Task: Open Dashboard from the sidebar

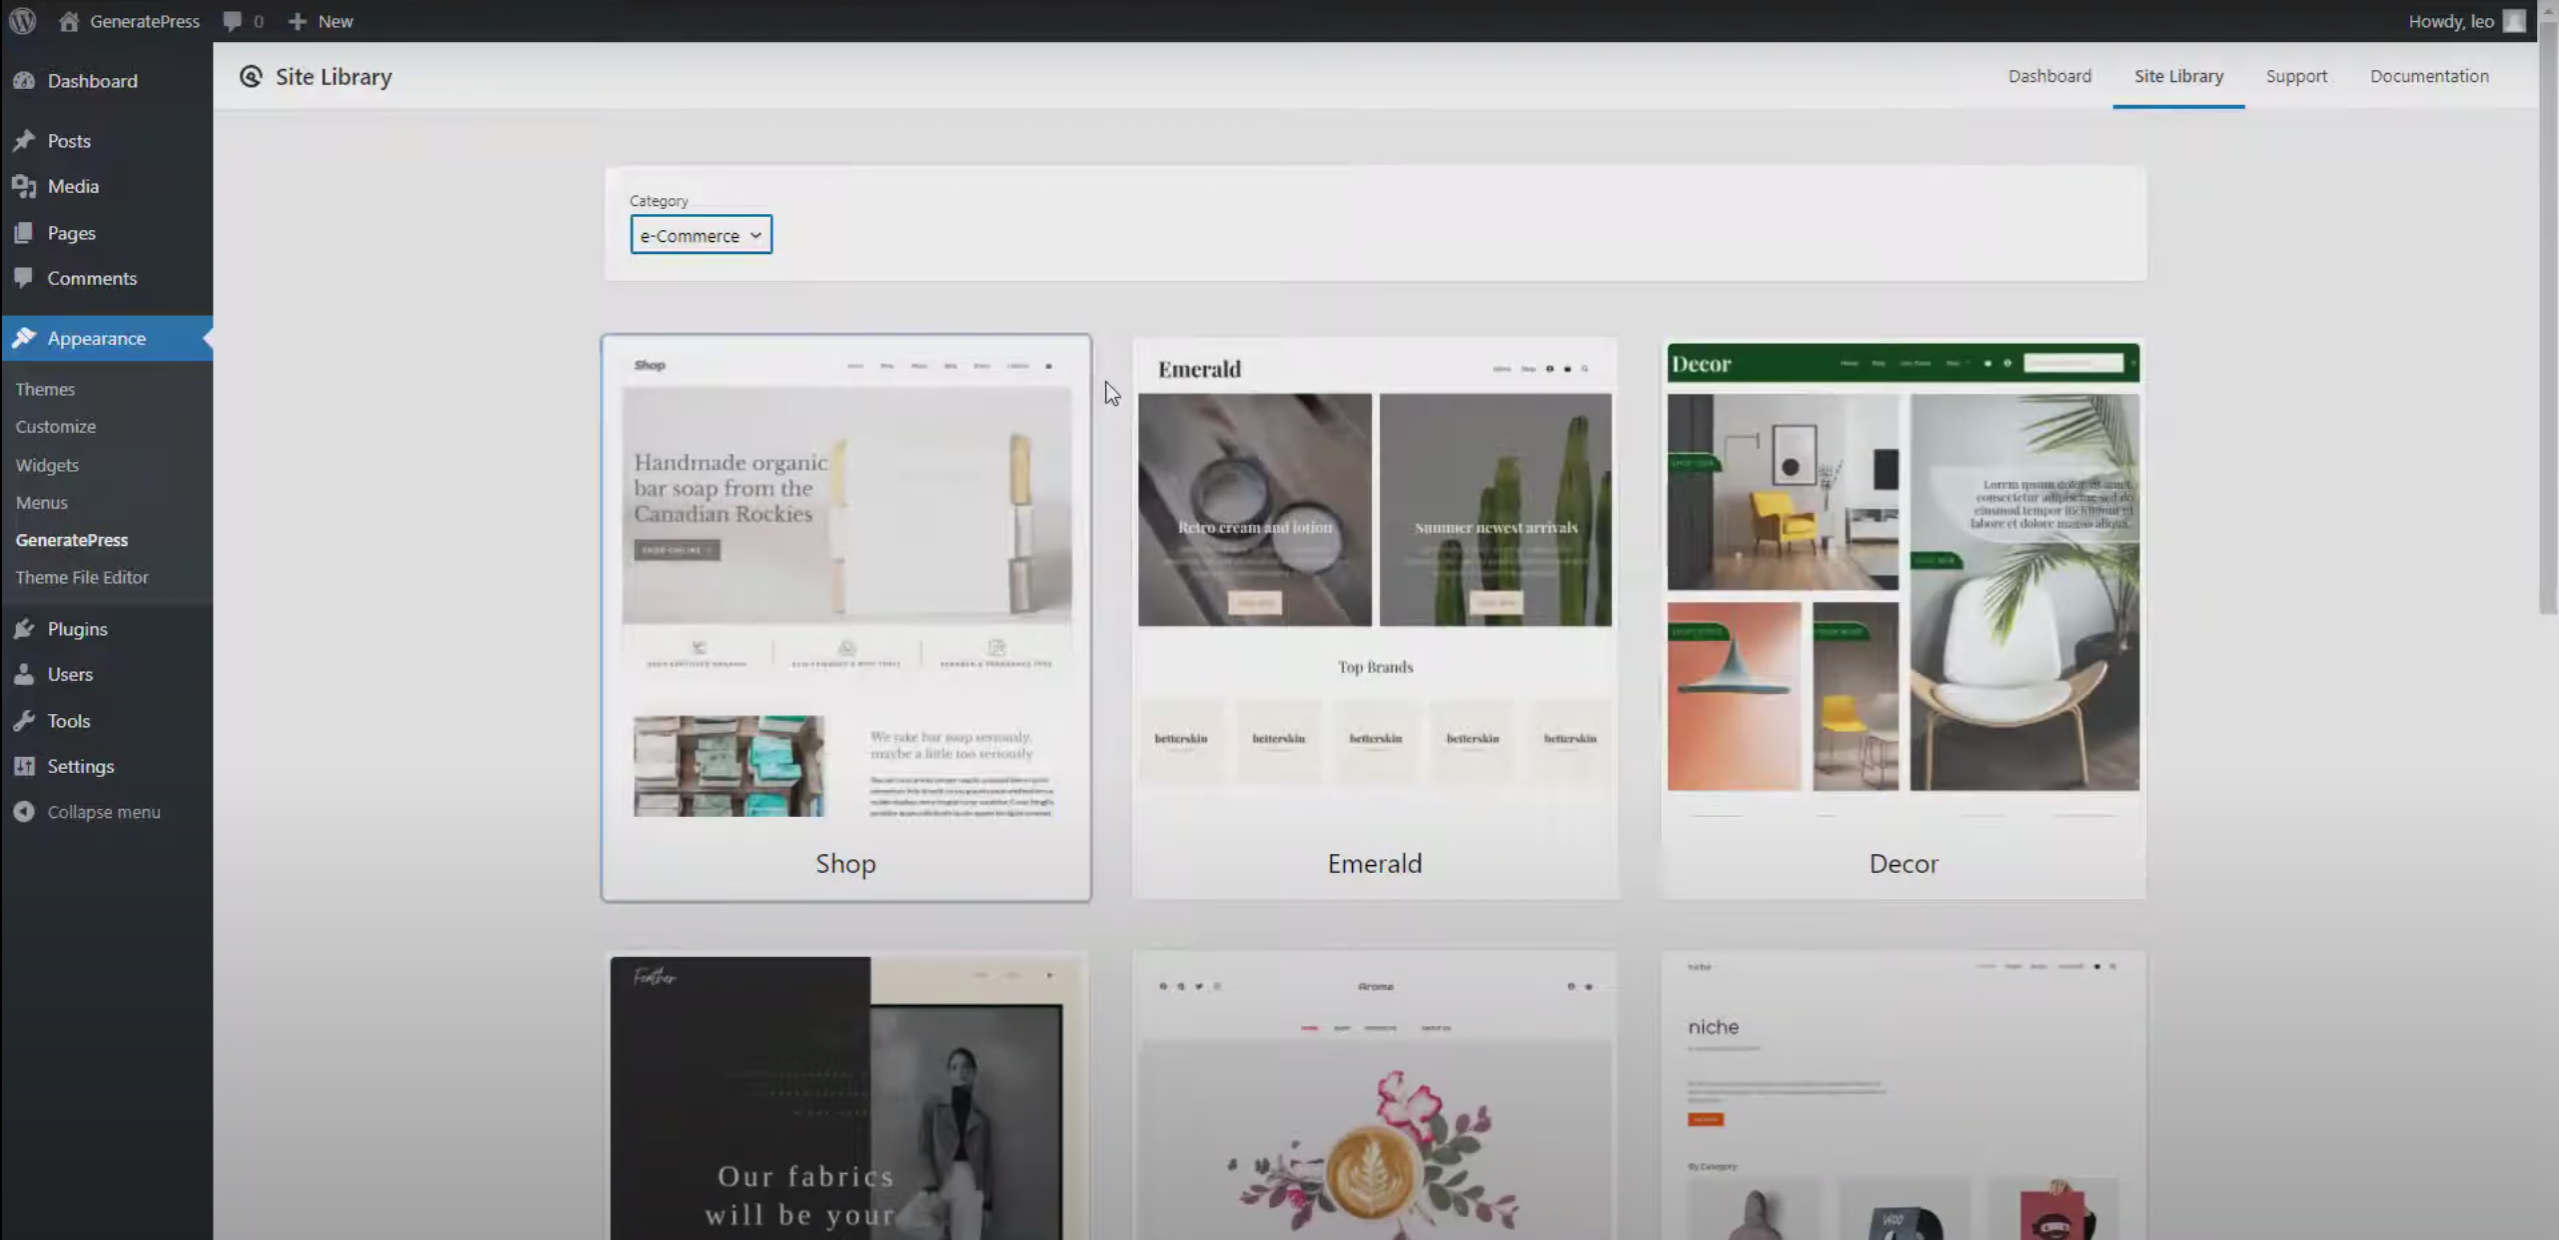Action: click(92, 81)
